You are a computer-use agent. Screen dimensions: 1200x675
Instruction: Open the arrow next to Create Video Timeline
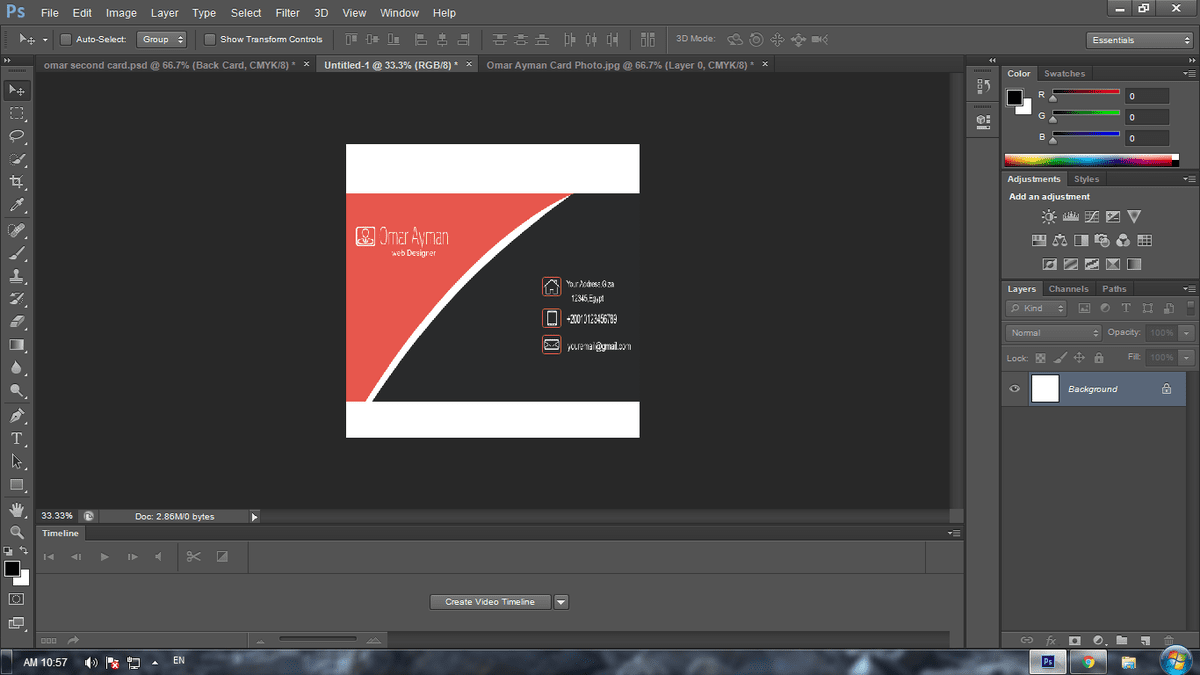(x=561, y=602)
